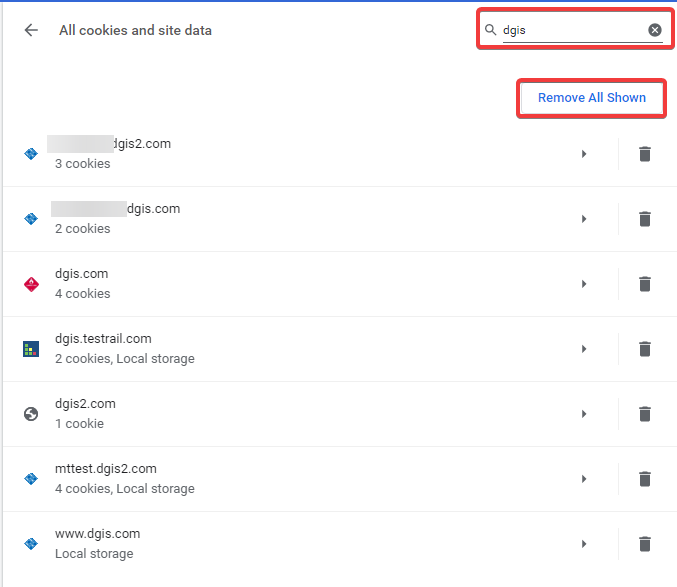Viewport: 677px width, 587px height.
Task: Click the globe icon beside dgis2.com
Action: click(31, 414)
